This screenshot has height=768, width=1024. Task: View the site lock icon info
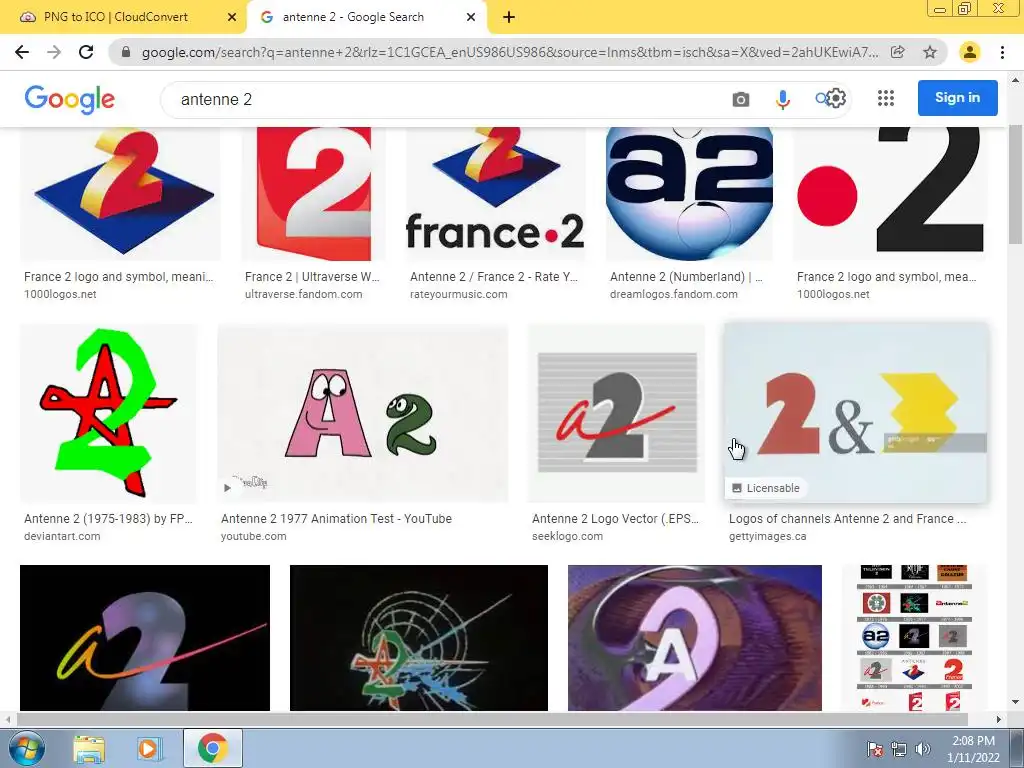(126, 52)
